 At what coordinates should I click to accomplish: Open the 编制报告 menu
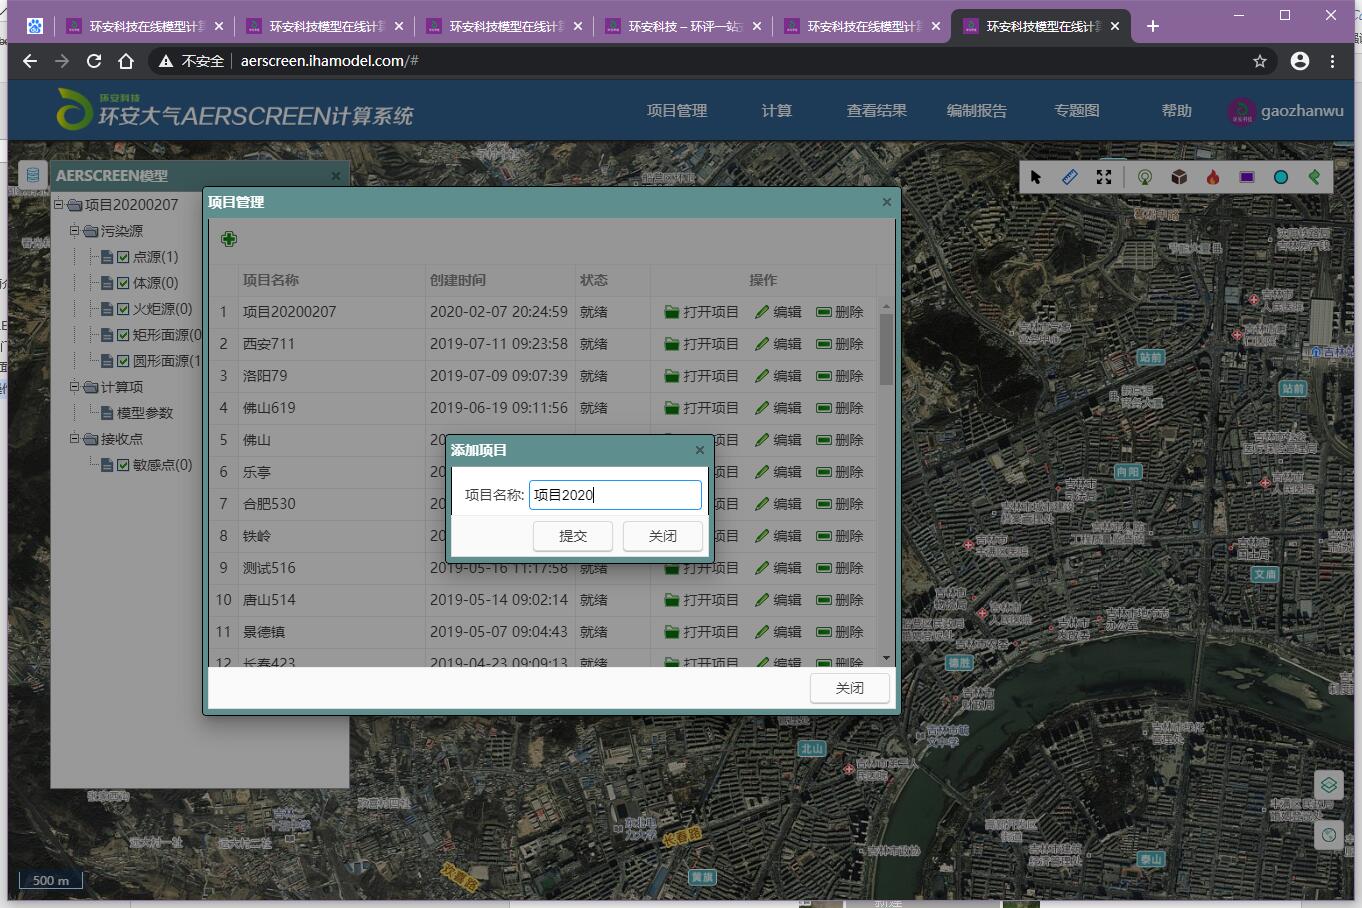pyautogui.click(x=976, y=111)
